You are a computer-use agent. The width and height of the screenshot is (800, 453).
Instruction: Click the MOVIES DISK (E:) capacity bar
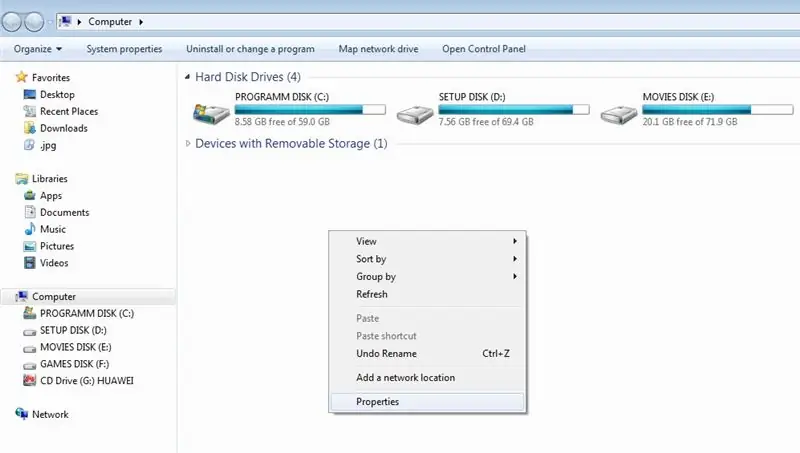(717, 109)
